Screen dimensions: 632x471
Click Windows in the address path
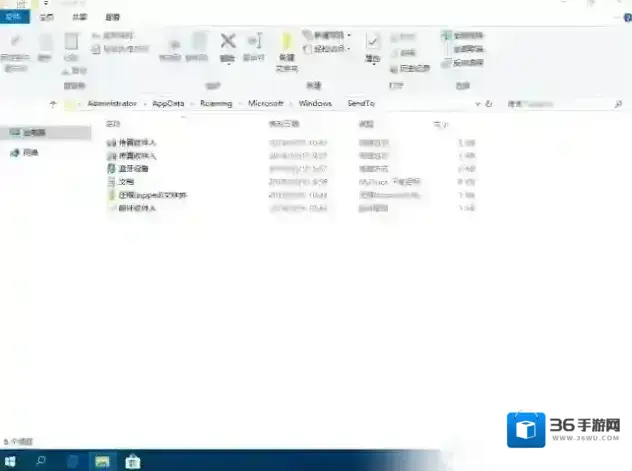click(x=315, y=104)
